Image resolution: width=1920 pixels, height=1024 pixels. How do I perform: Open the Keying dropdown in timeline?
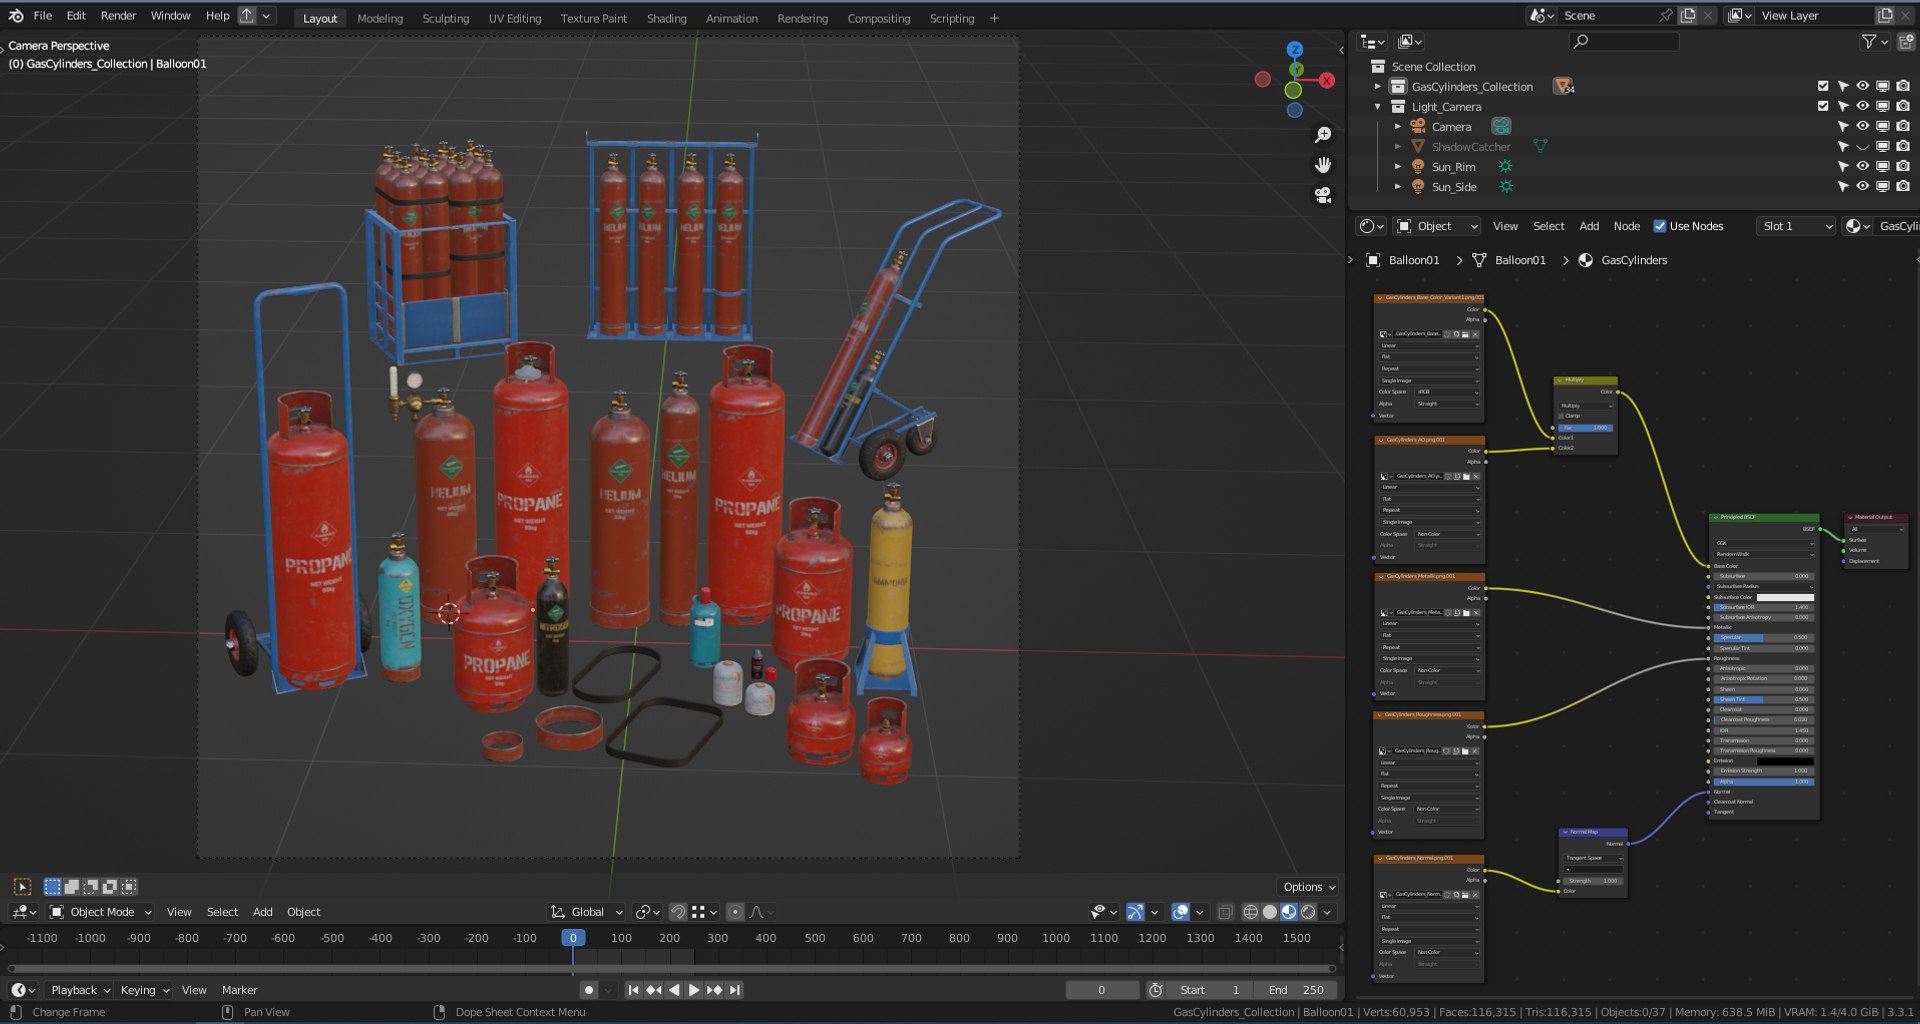144,990
